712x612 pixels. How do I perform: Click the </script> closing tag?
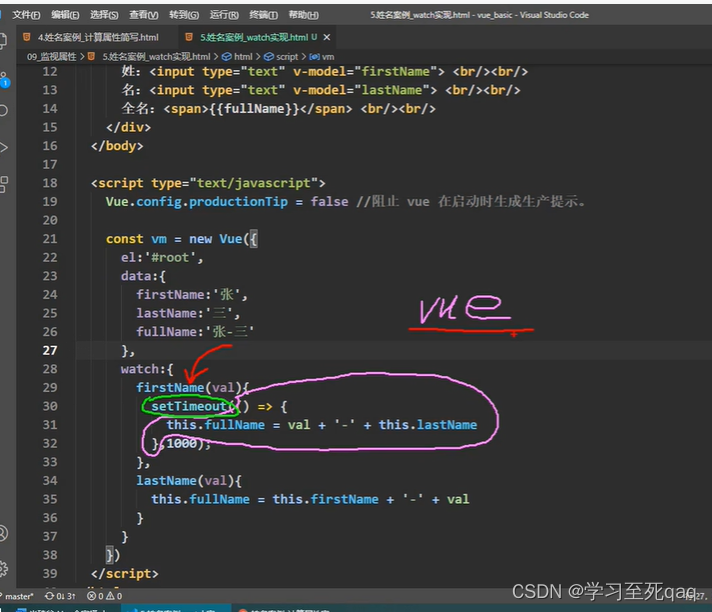click(x=125, y=574)
